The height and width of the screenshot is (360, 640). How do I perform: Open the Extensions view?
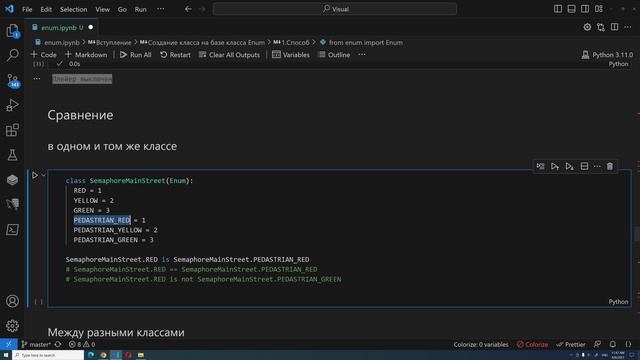pos(12,130)
